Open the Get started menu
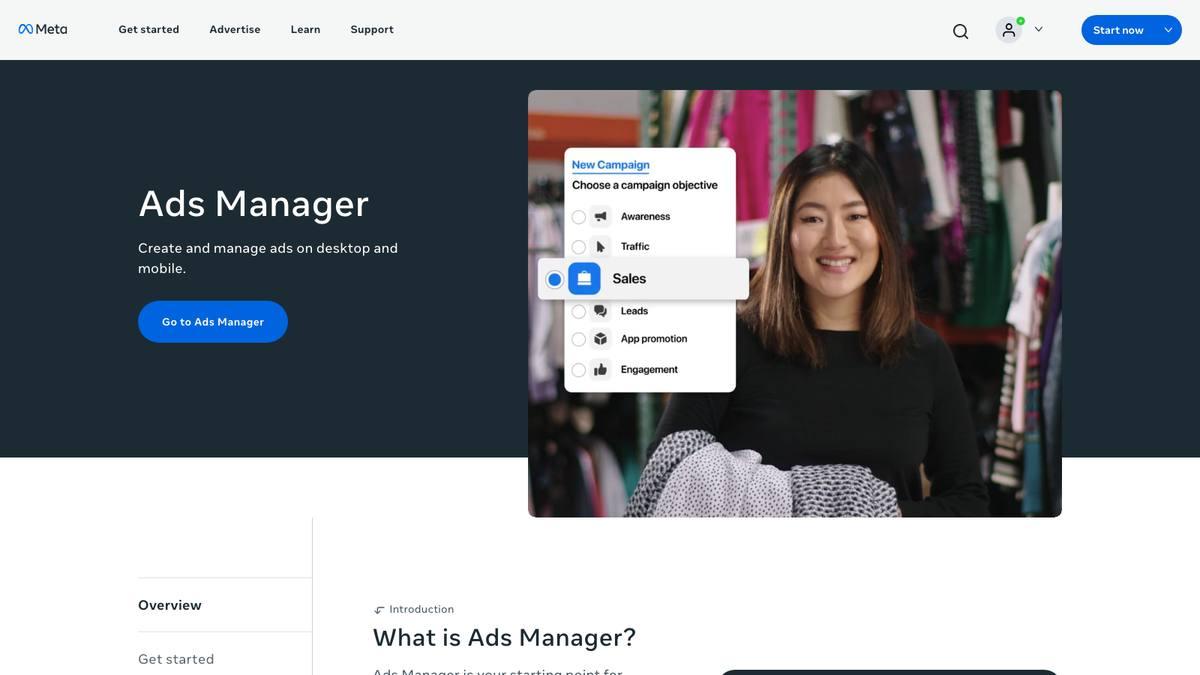 149,30
